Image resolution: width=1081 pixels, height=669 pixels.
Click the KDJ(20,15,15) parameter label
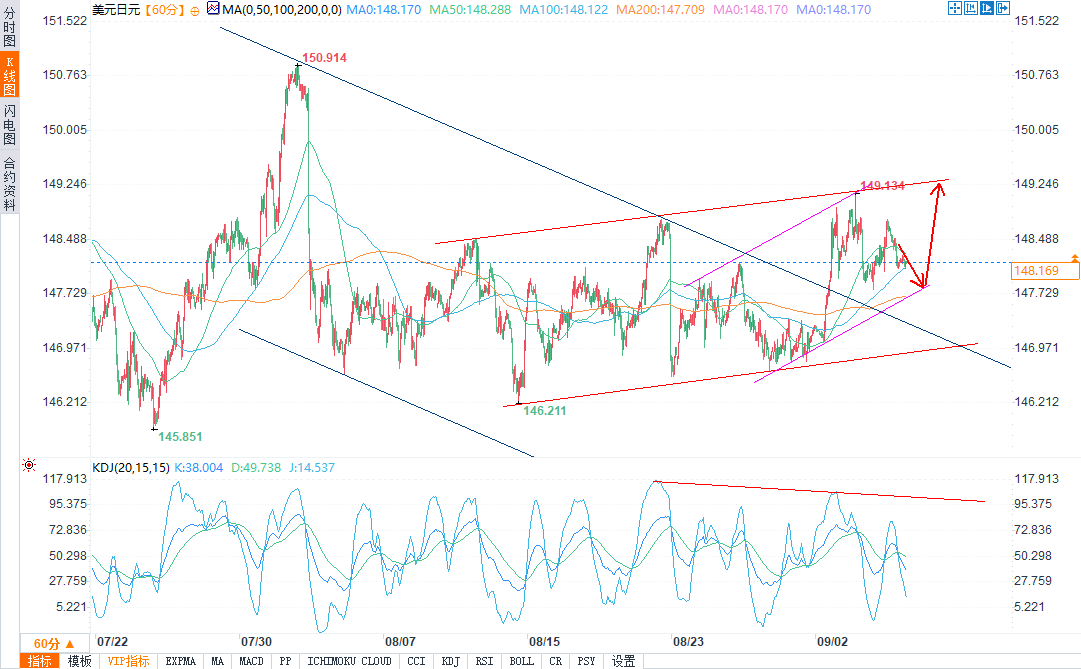coord(131,468)
